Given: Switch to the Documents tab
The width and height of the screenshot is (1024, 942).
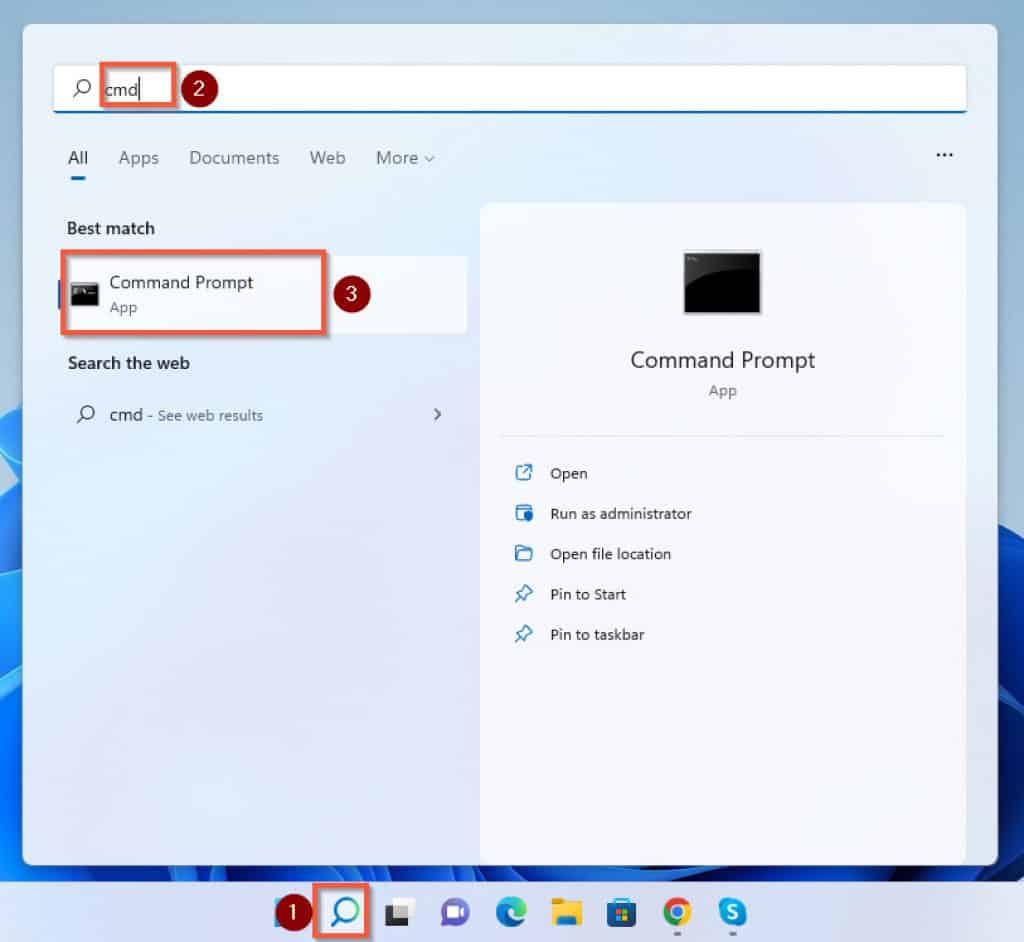Looking at the screenshot, I should [x=234, y=158].
